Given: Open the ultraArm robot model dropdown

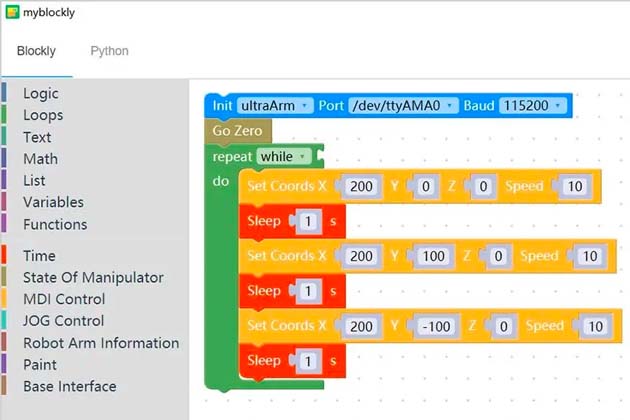Looking at the screenshot, I should click(275, 105).
